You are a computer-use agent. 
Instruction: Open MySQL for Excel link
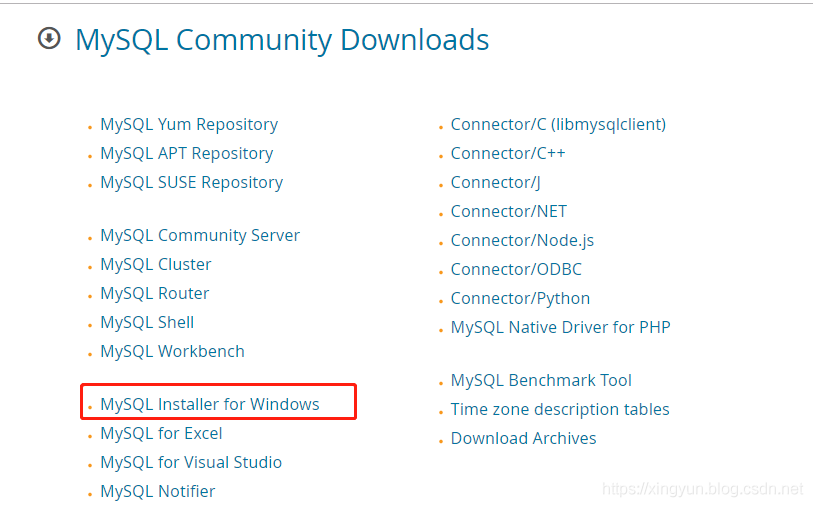click(x=161, y=434)
